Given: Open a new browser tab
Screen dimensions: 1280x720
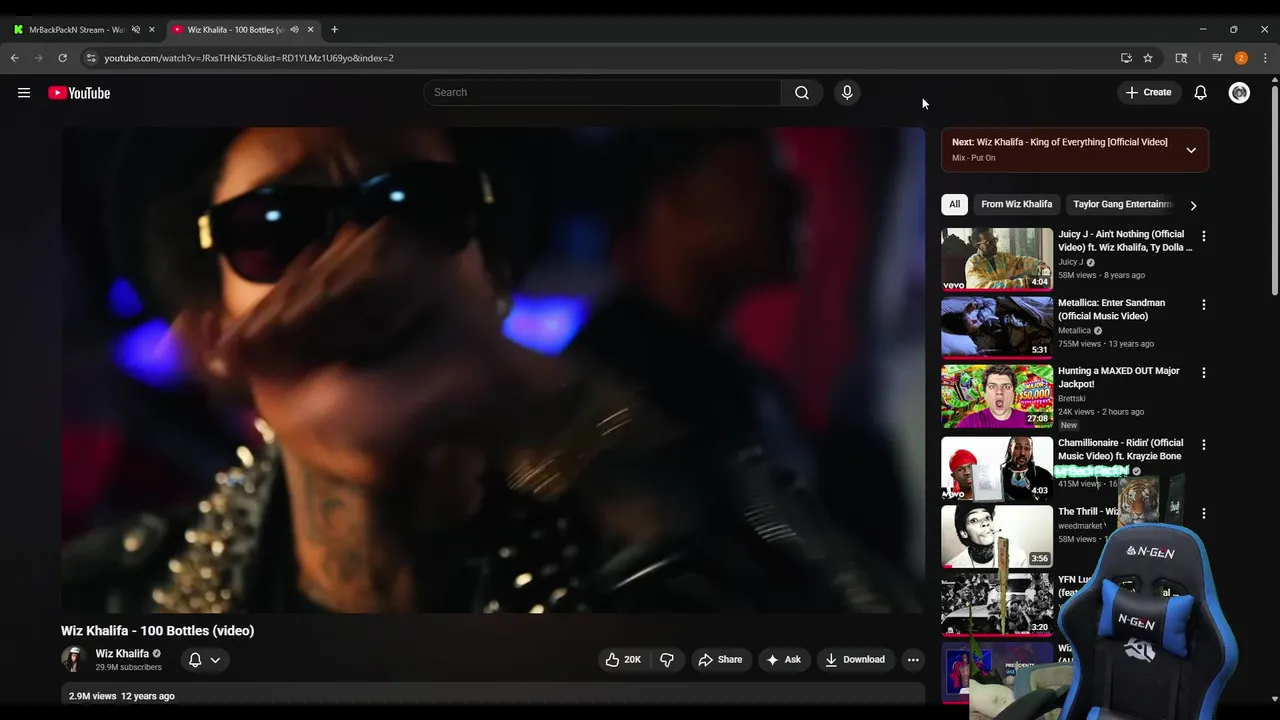Looking at the screenshot, I should [x=334, y=29].
